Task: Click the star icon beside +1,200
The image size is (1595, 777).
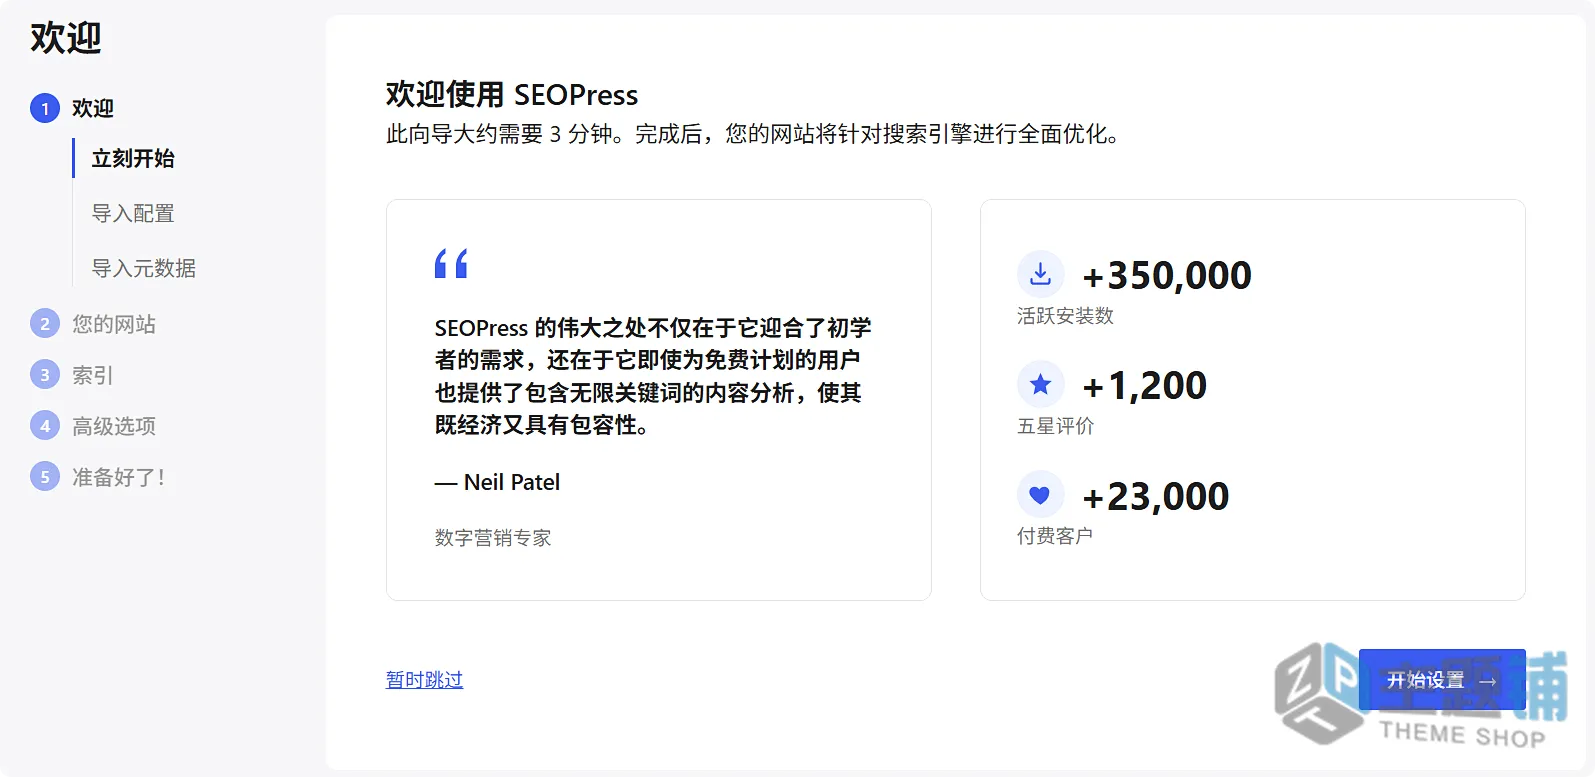Action: pos(1040,384)
